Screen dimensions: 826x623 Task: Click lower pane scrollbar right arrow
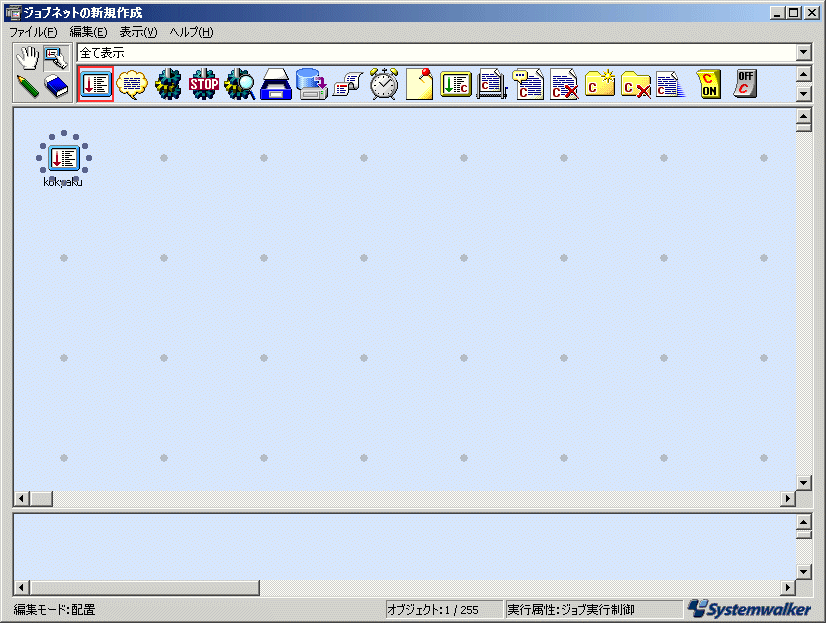coord(788,587)
